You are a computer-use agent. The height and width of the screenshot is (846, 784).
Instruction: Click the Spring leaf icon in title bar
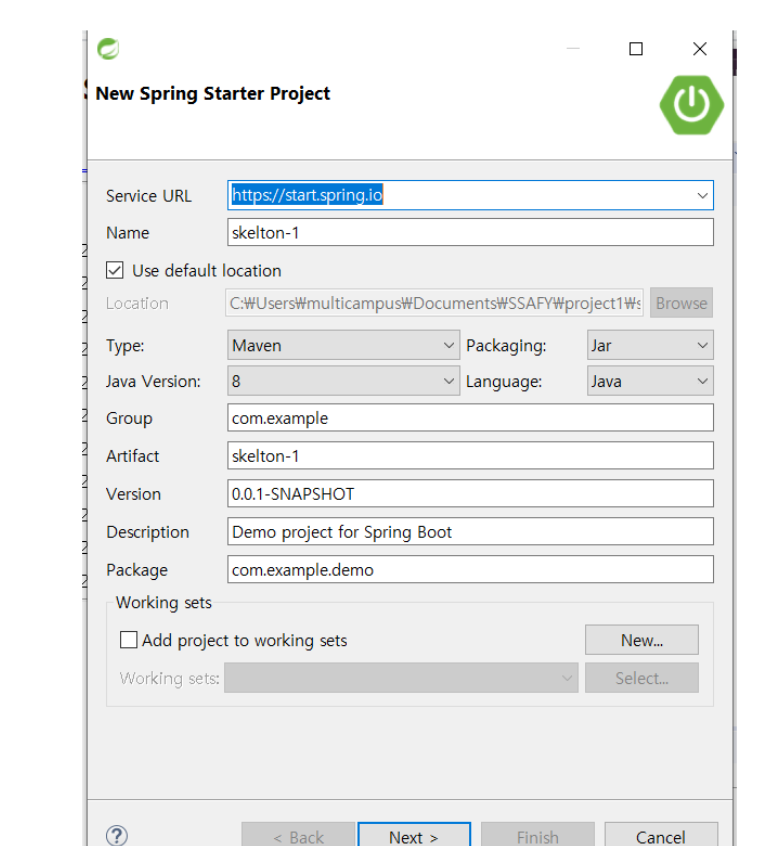(x=108, y=49)
